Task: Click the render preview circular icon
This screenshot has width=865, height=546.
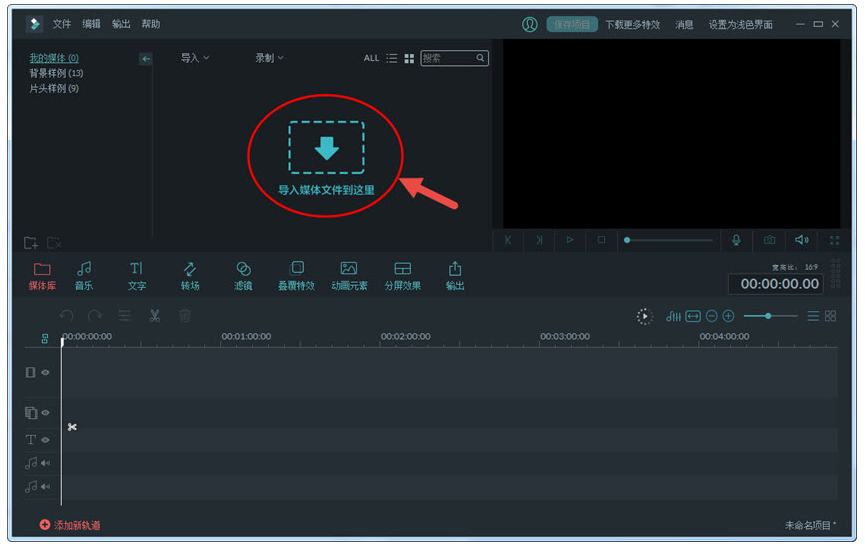Action: tap(644, 317)
